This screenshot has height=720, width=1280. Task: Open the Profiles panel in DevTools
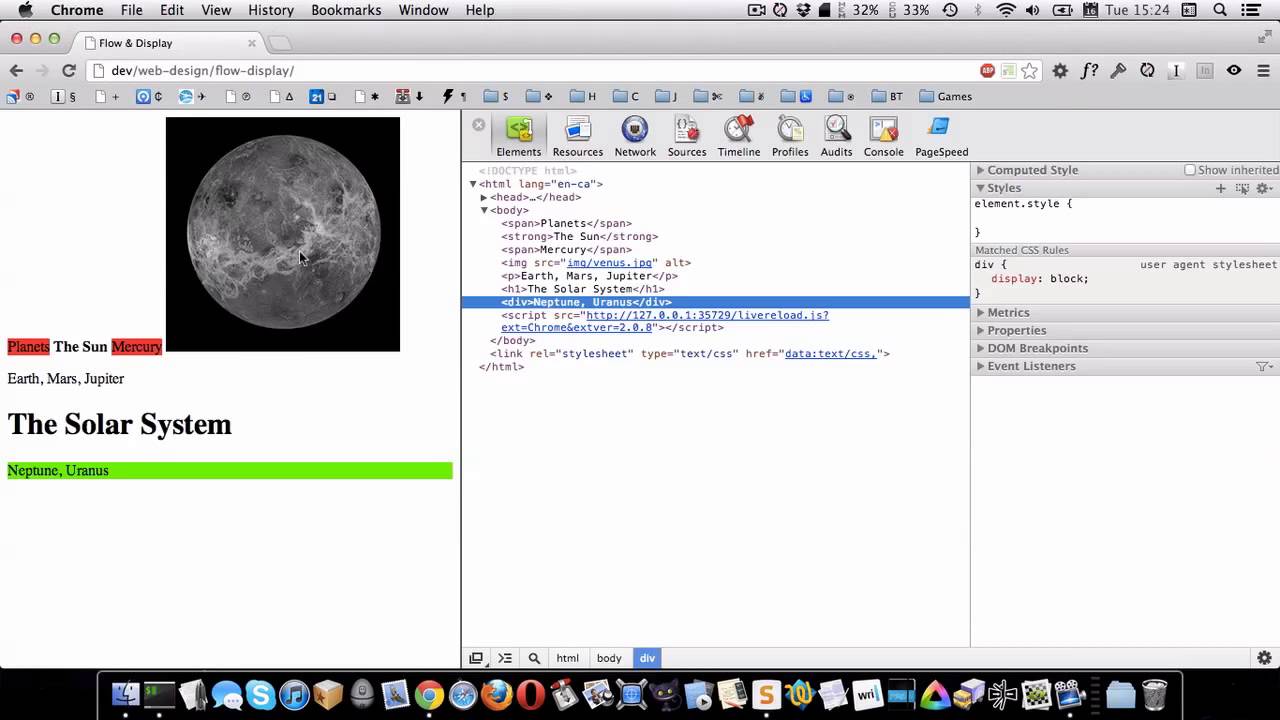pos(790,137)
